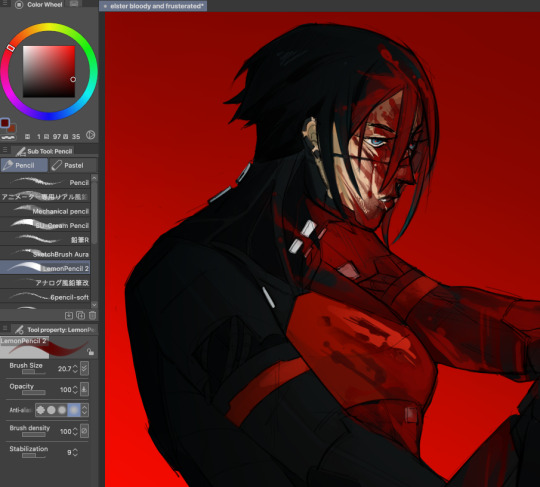The image size is (540, 487).
Task: Click the Brush density stepper arrows
Action: click(75, 431)
